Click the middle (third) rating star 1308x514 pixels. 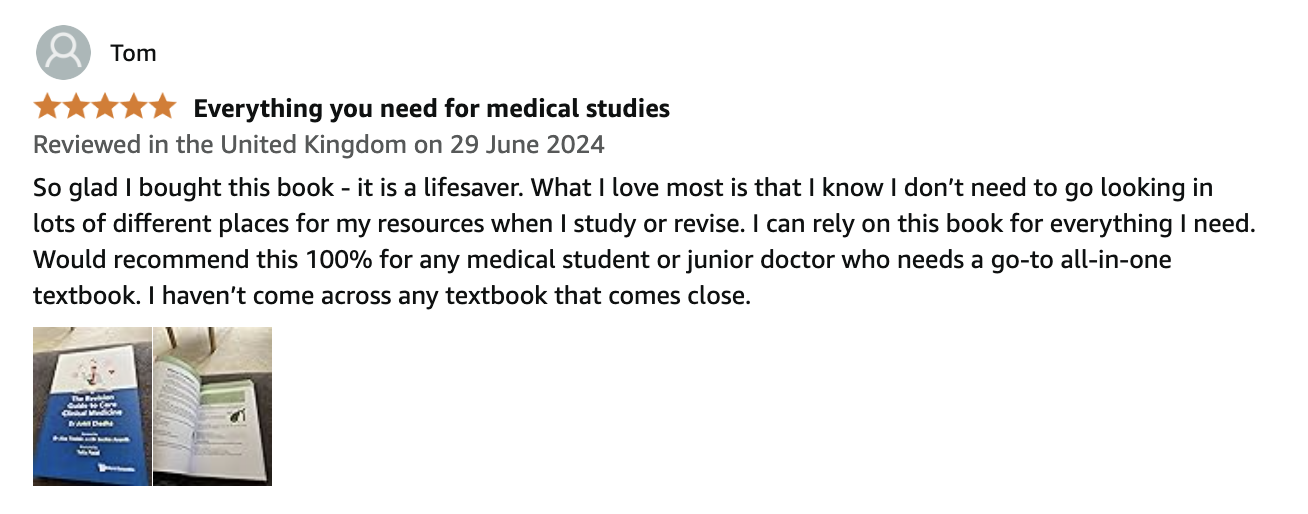click(105, 107)
